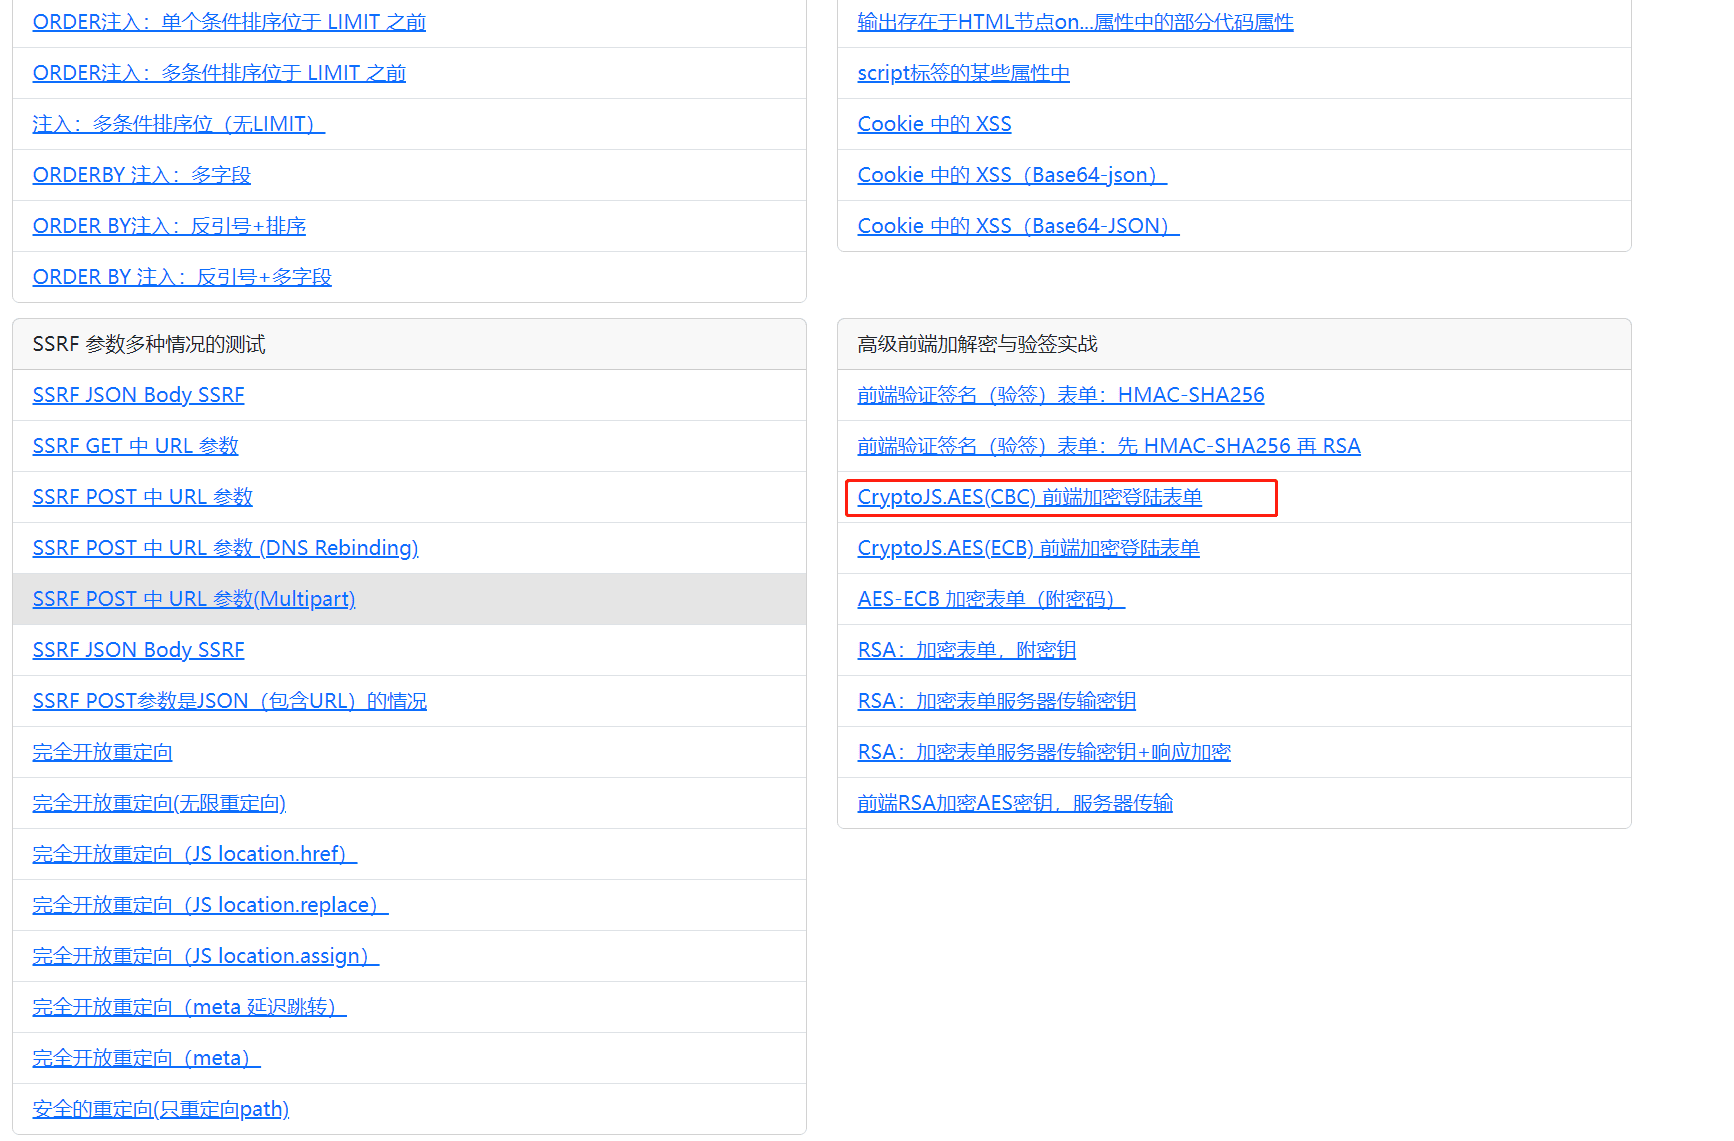Click RSA：加密表单，附密钥 link
The height and width of the screenshot is (1141, 1734).
coord(966,650)
